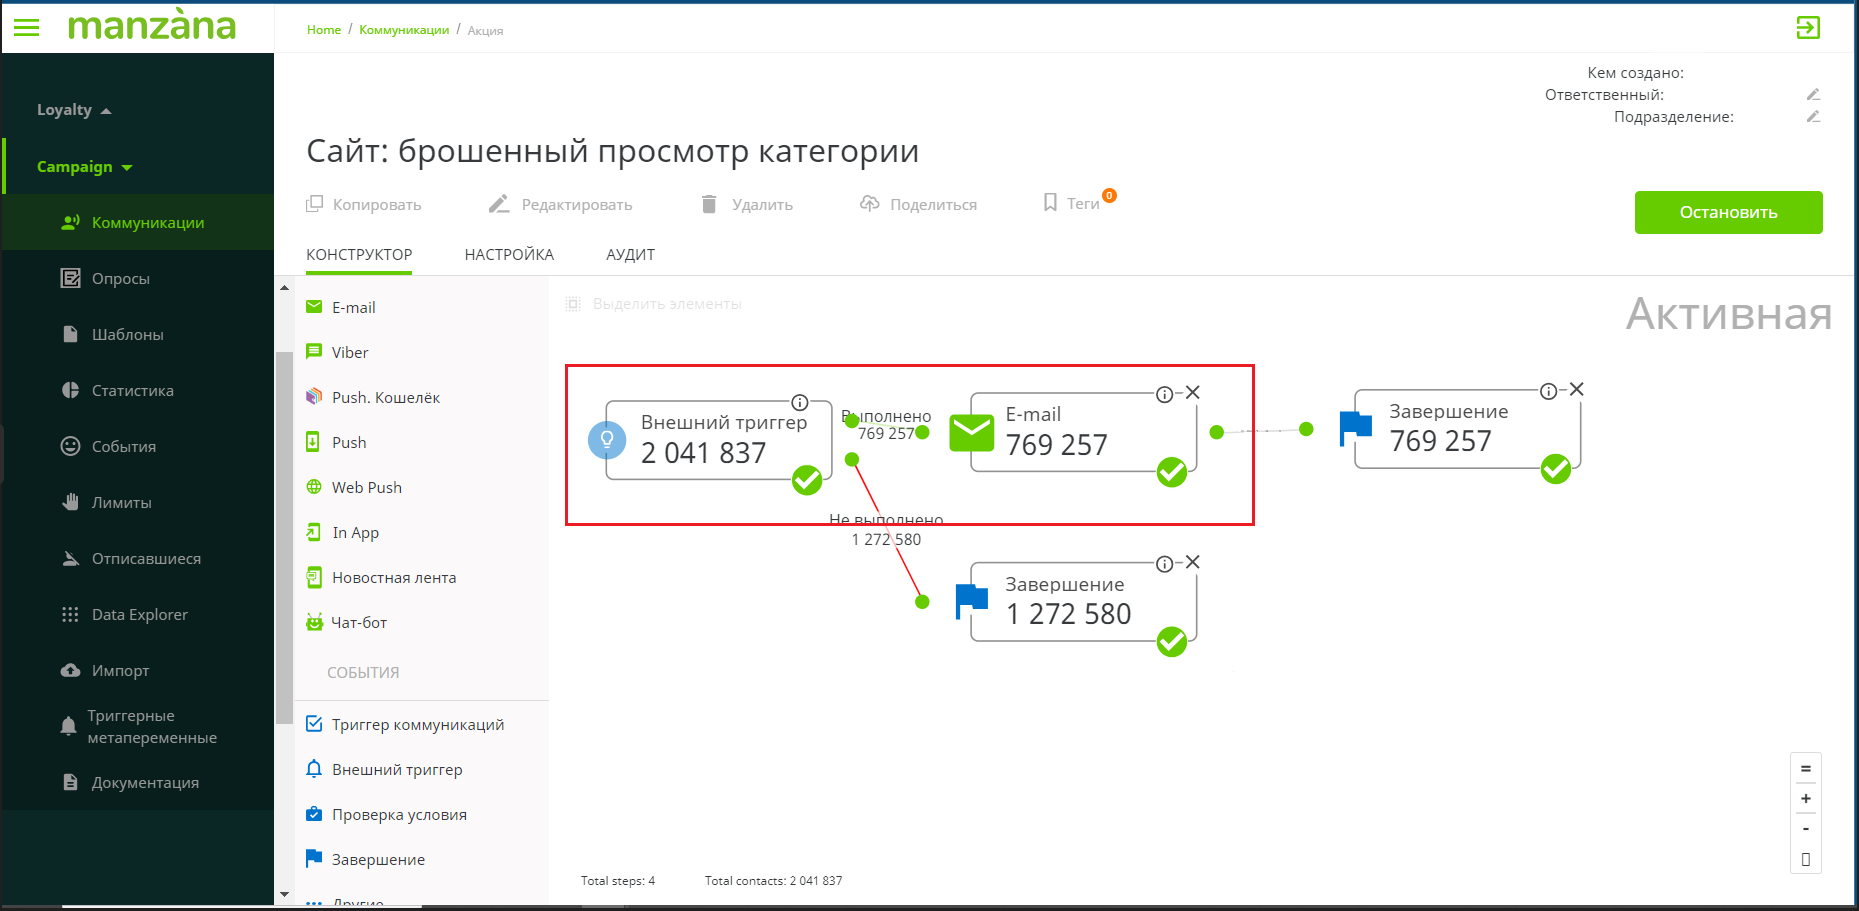Open the hamburger menu next to manzana logo

pyautogui.click(x=27, y=28)
